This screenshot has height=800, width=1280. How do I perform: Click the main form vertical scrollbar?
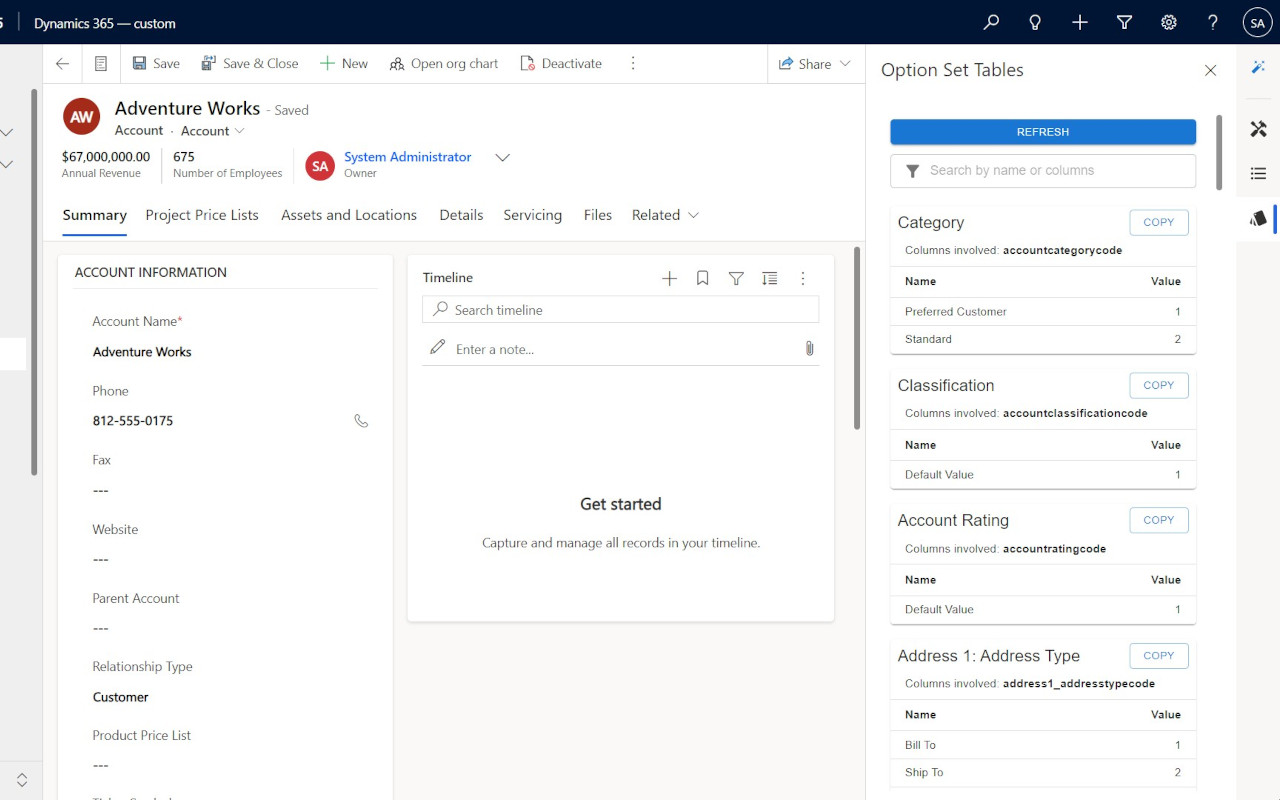[x=857, y=338]
